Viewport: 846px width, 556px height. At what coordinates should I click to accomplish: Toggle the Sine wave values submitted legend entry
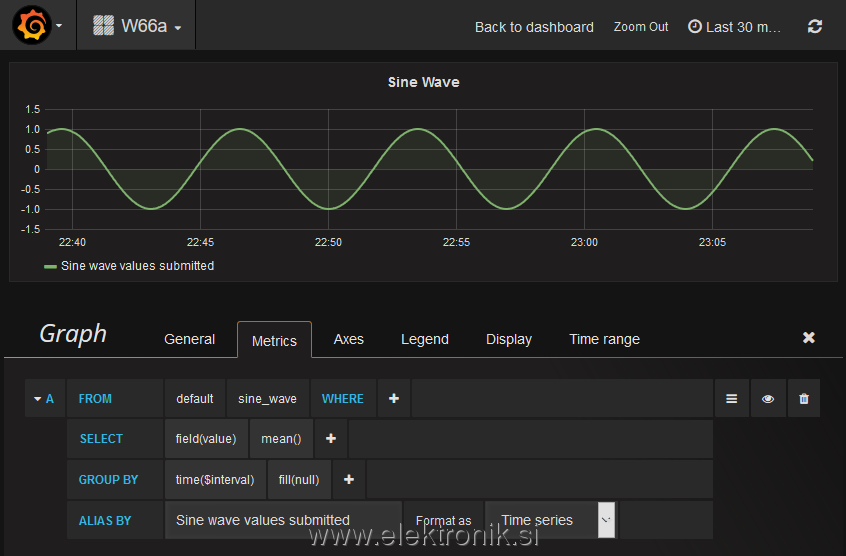coord(138,265)
